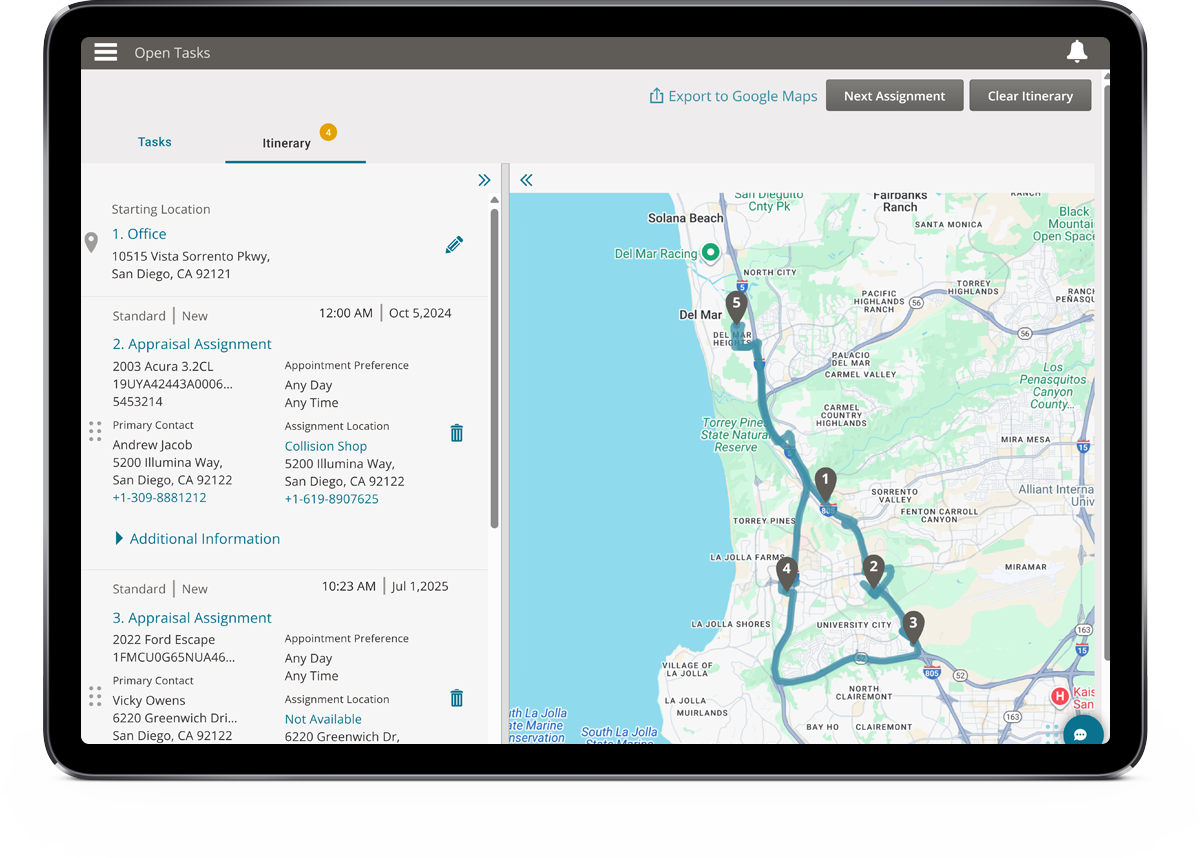Select the Itinerary tab

(x=286, y=141)
